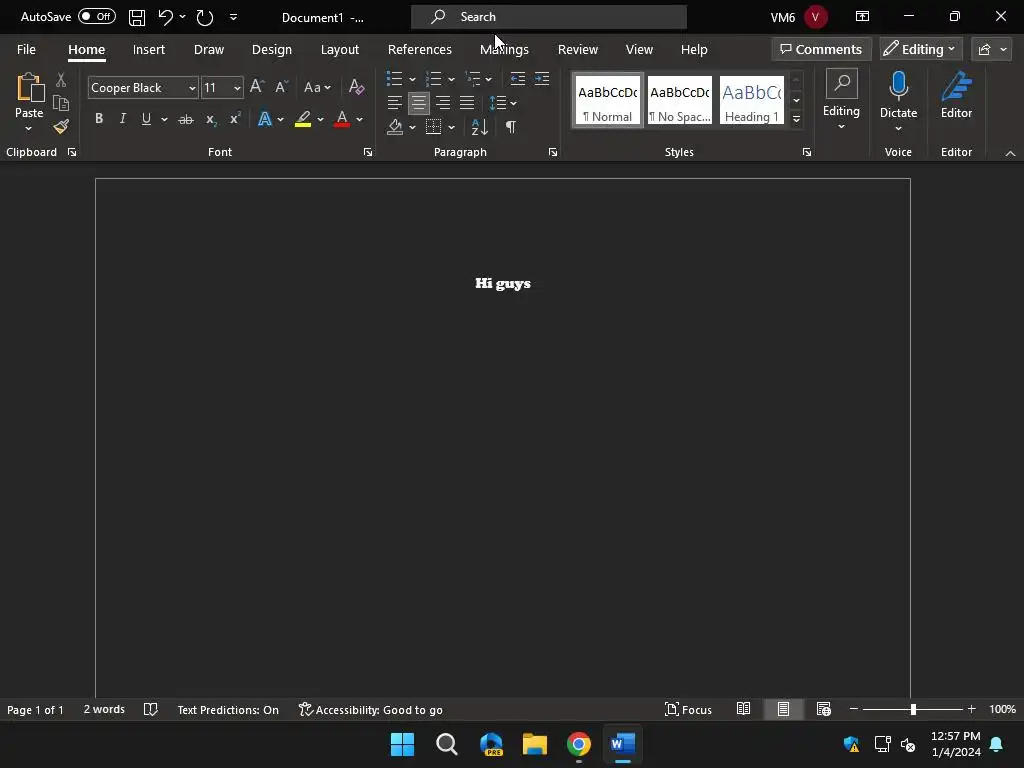Screen dimensions: 1024x768
Task: Apply No Spacing style
Action: (x=680, y=100)
